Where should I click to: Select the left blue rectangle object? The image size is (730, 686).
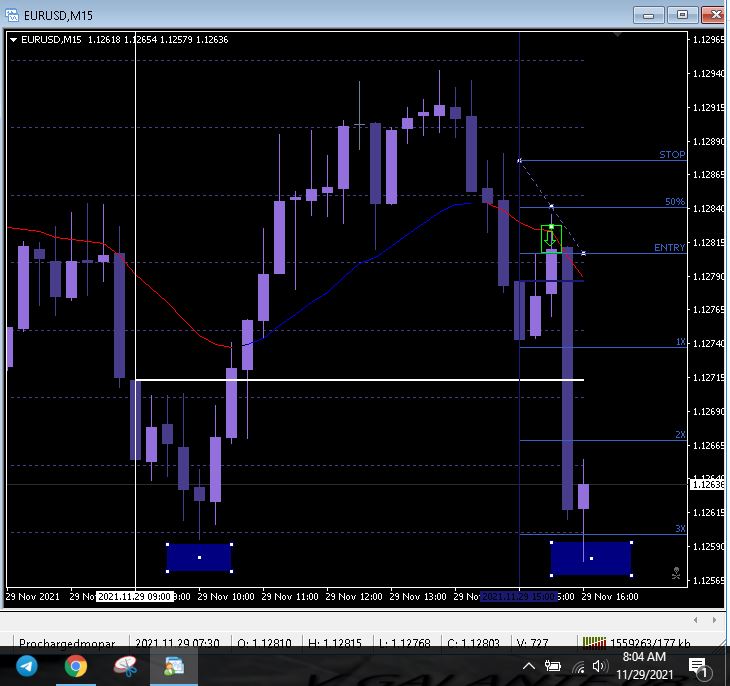[199, 557]
